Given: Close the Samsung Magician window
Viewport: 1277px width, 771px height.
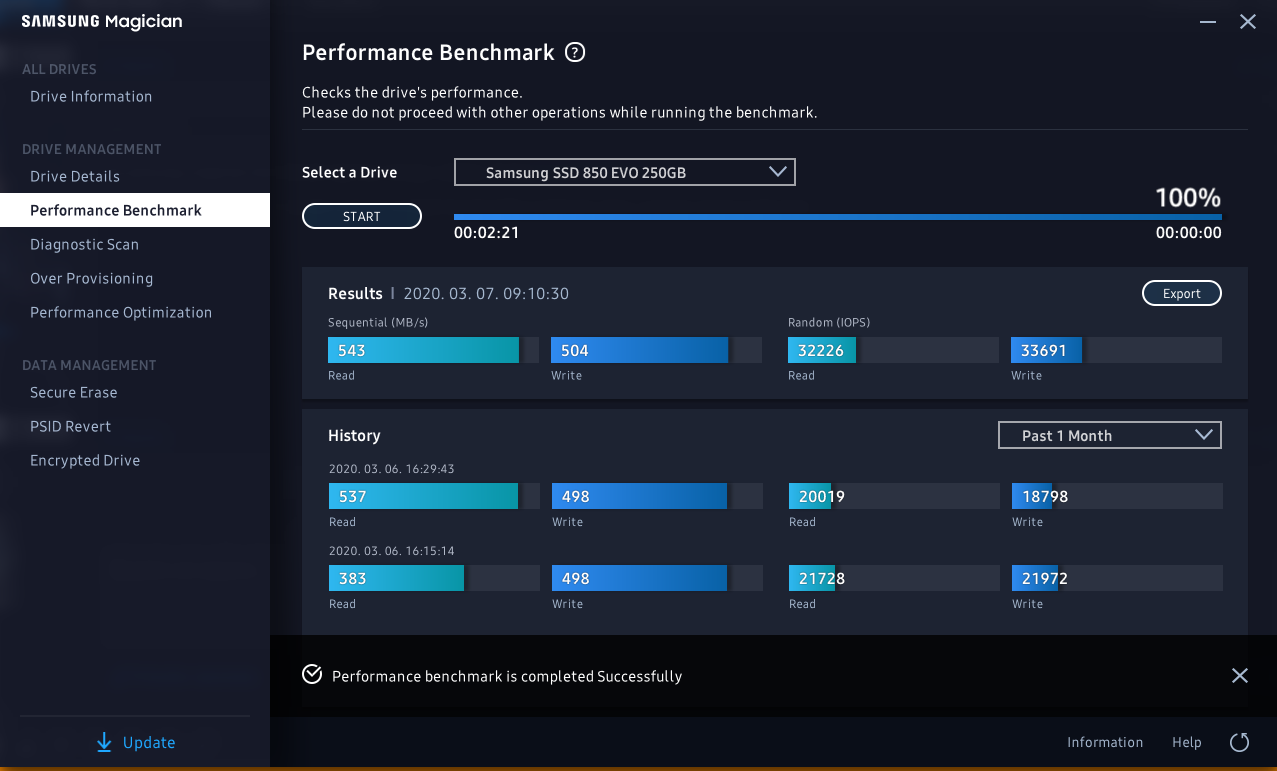Looking at the screenshot, I should click(x=1248, y=21).
